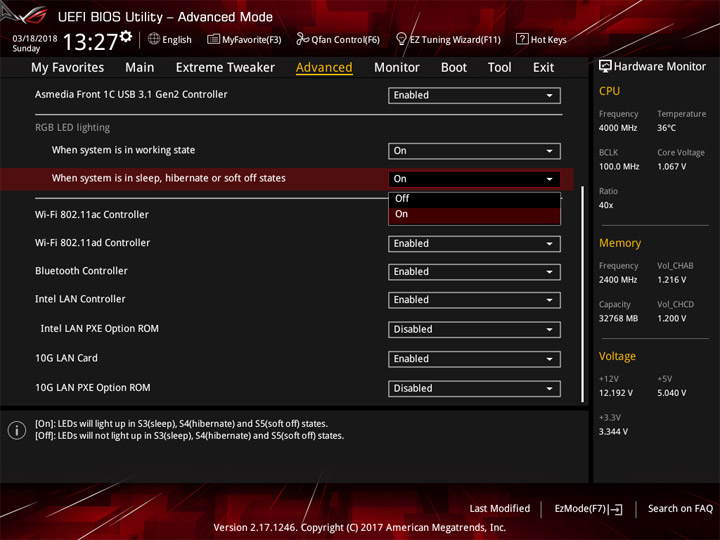Click the Search on FAQ link

(680, 508)
